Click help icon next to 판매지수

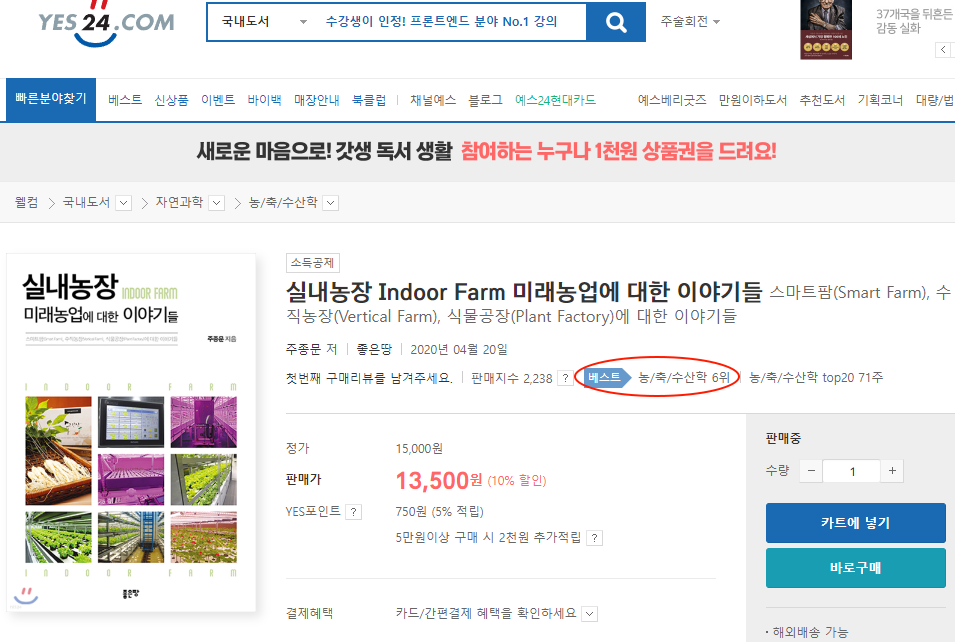tap(565, 378)
